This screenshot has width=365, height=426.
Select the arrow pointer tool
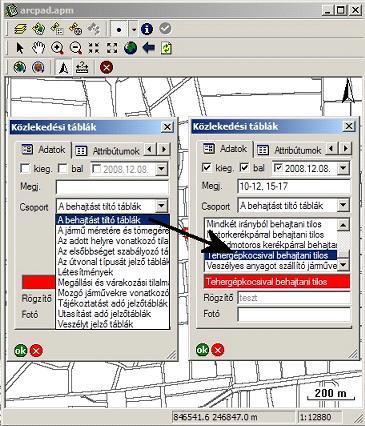coord(20,48)
